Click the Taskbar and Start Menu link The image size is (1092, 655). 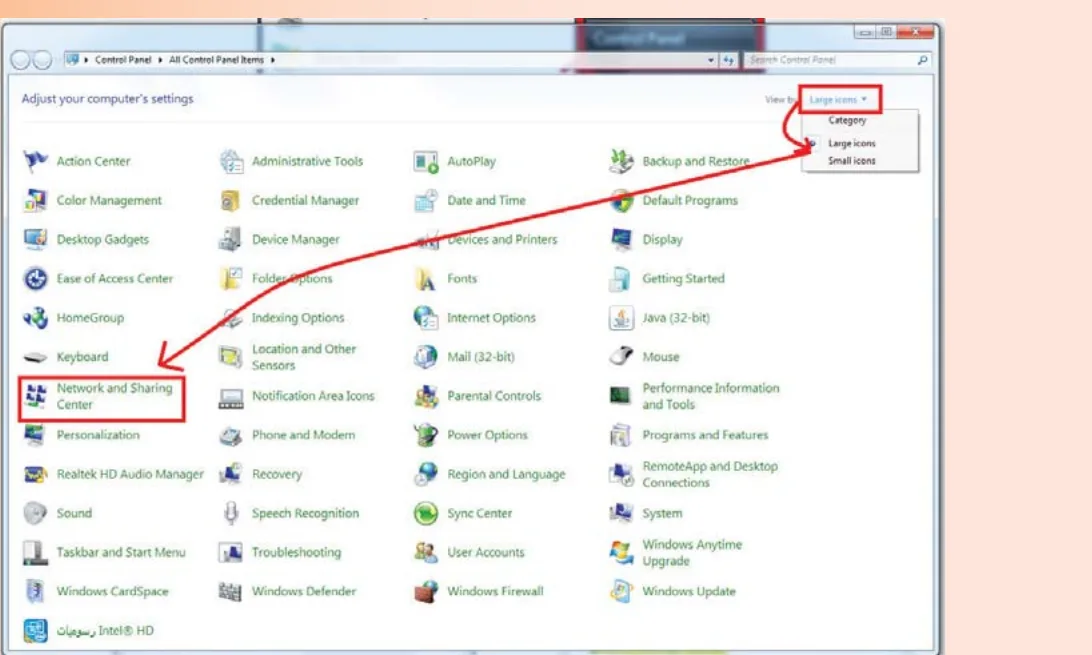click(x=121, y=553)
